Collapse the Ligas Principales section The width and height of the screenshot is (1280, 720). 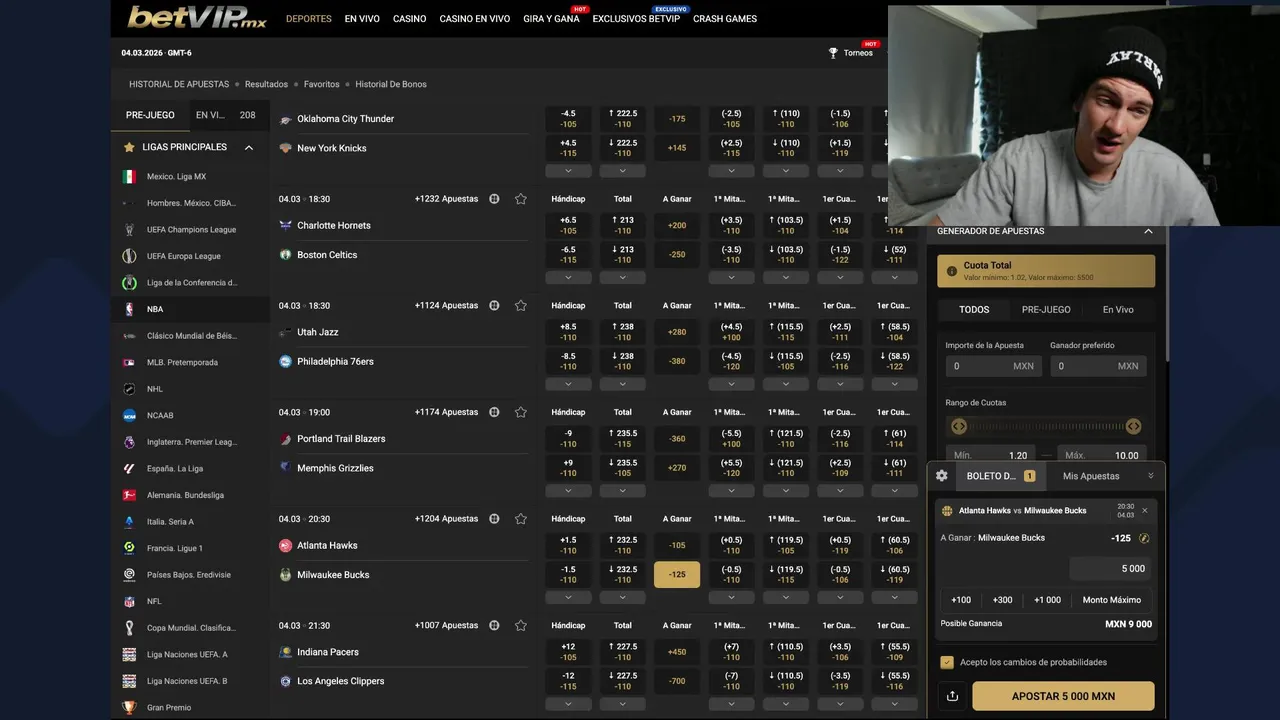point(249,147)
